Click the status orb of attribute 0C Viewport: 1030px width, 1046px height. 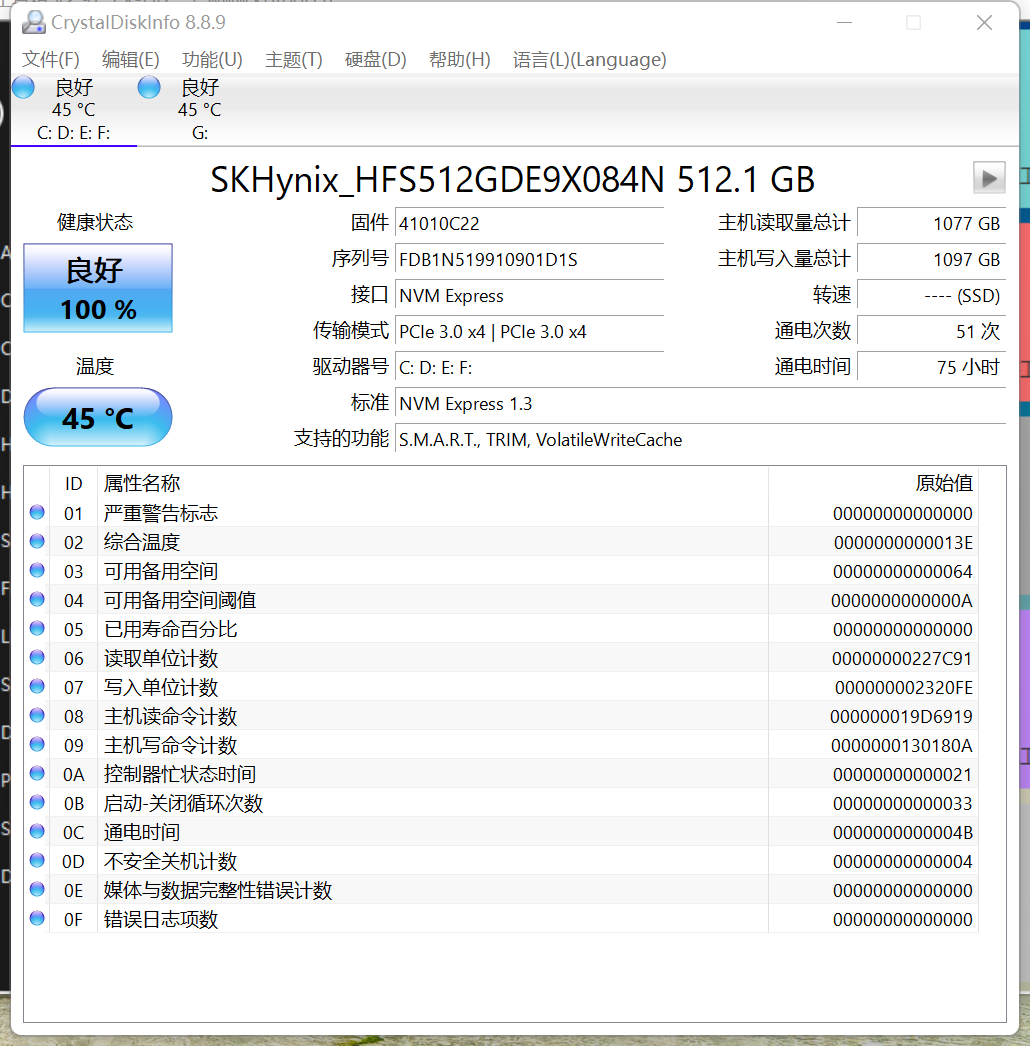(37, 831)
